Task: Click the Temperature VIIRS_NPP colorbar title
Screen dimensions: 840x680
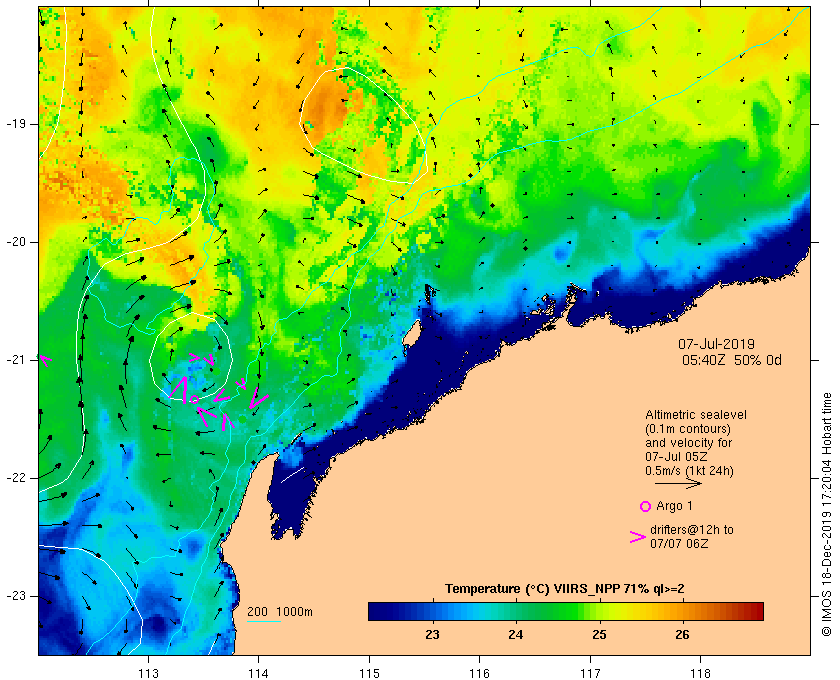Action: [x=565, y=589]
